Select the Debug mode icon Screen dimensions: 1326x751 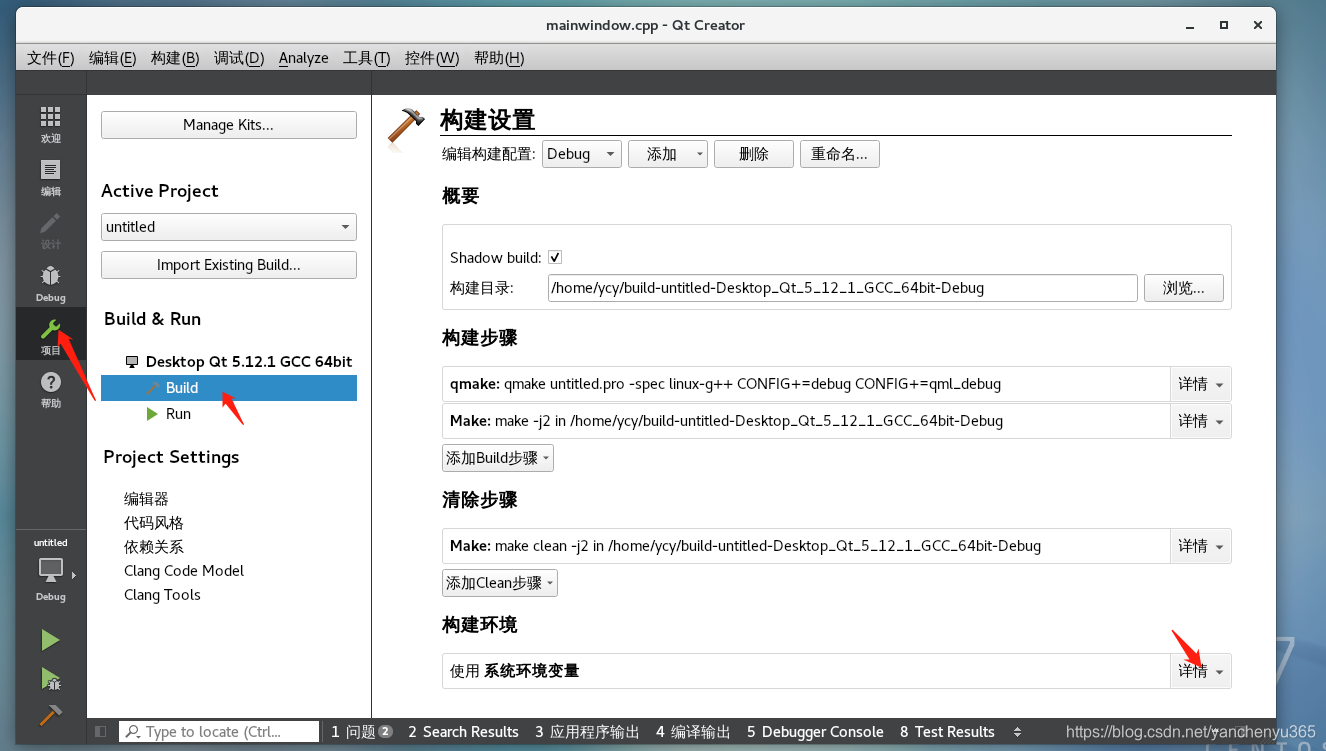(50, 281)
